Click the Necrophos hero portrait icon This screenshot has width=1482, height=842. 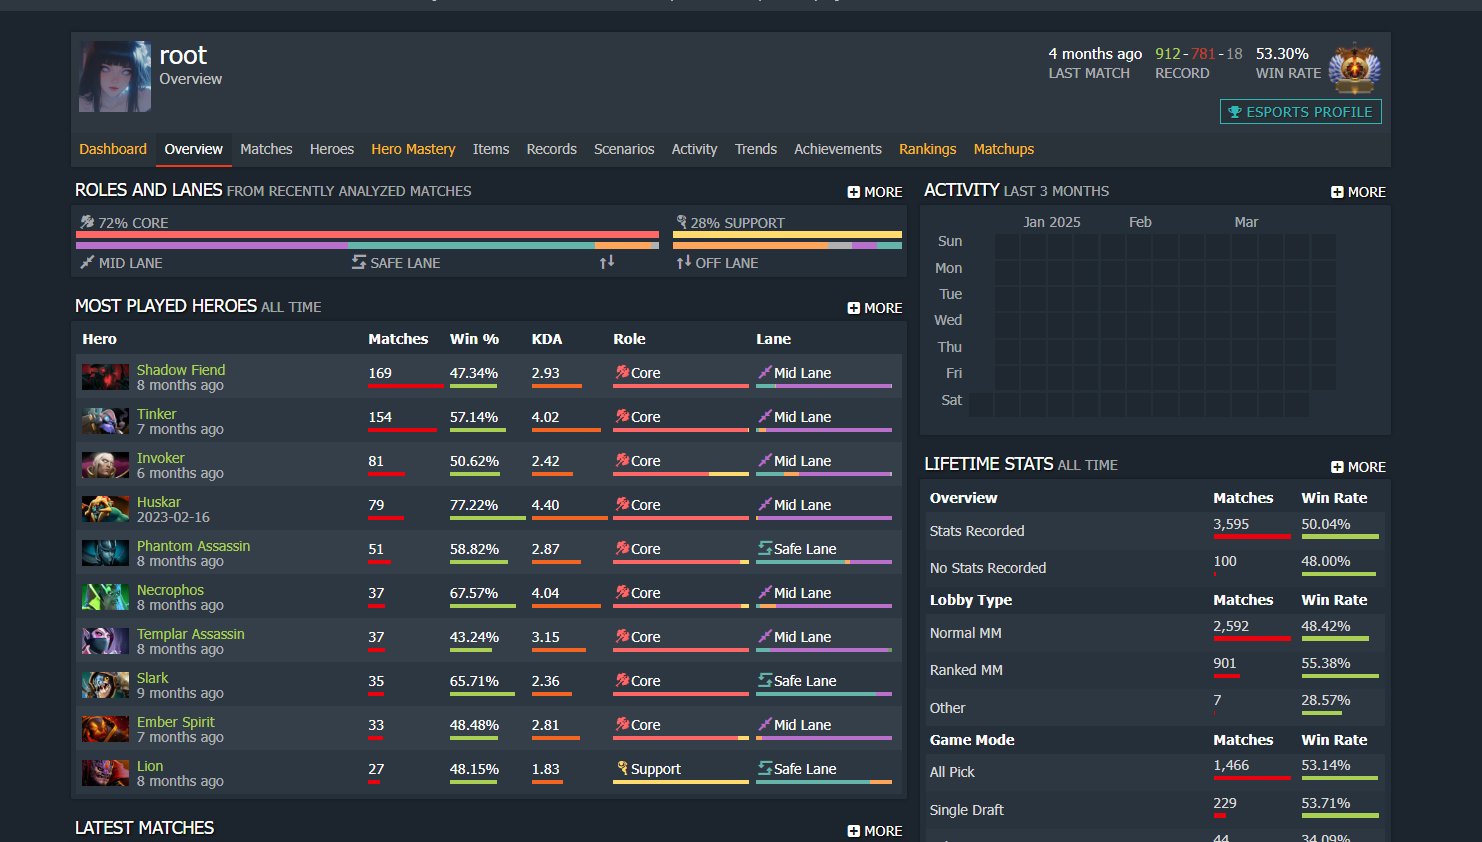(105, 598)
